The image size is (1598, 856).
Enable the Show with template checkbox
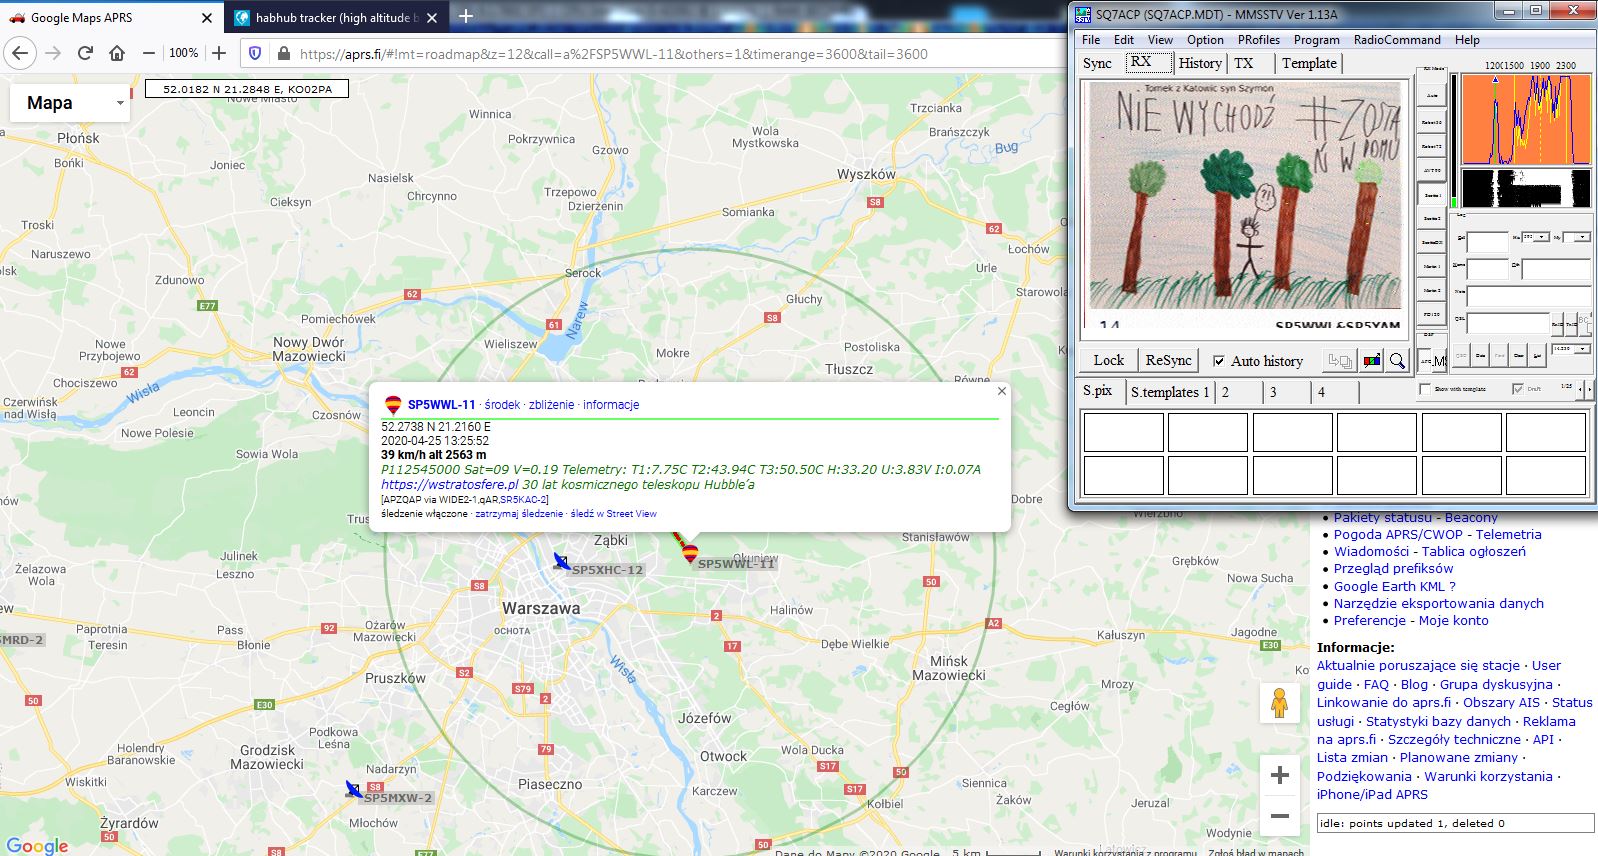tap(1425, 389)
